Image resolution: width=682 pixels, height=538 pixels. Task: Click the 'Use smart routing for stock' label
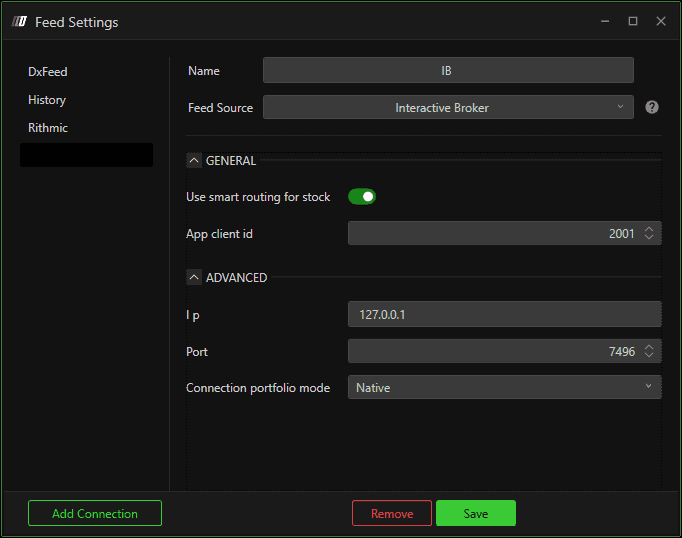click(258, 197)
